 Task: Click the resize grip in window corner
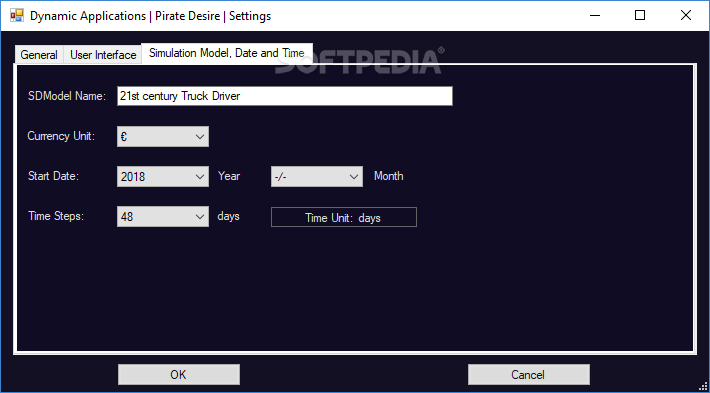(x=703, y=387)
